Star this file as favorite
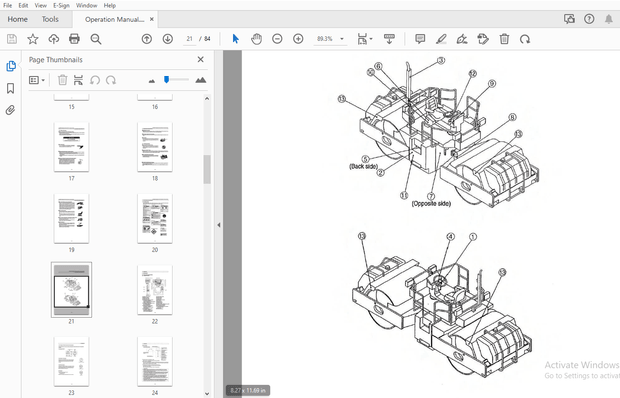Image resolution: width=620 pixels, height=398 pixels. point(33,39)
